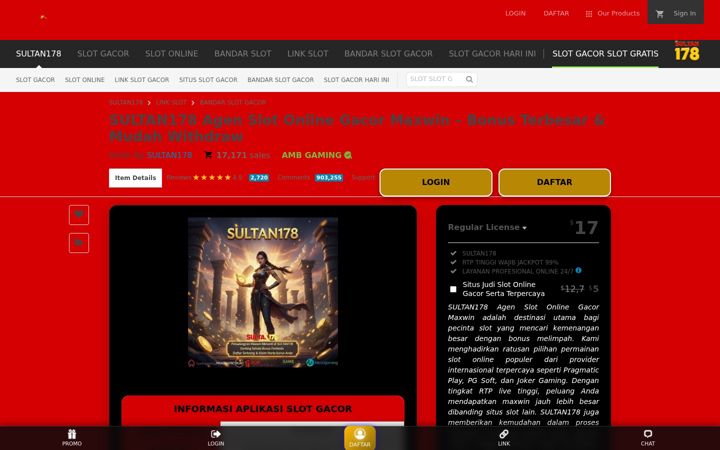The width and height of the screenshot is (720, 450).
Task: Open LINK SLOT main navigation item
Action: coord(308,54)
